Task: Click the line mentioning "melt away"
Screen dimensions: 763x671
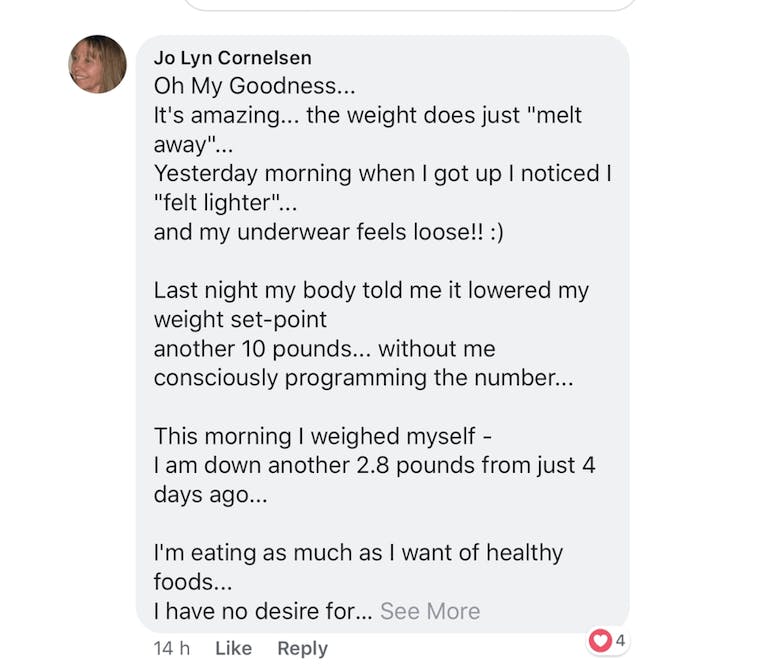Action: [x=367, y=115]
